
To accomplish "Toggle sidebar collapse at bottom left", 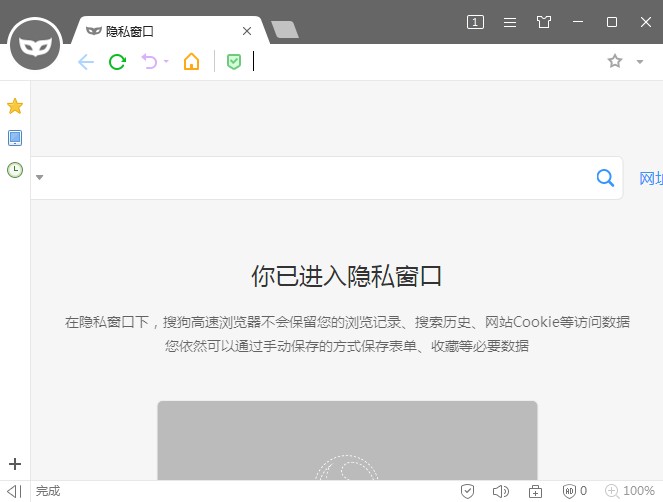I will click(14, 491).
